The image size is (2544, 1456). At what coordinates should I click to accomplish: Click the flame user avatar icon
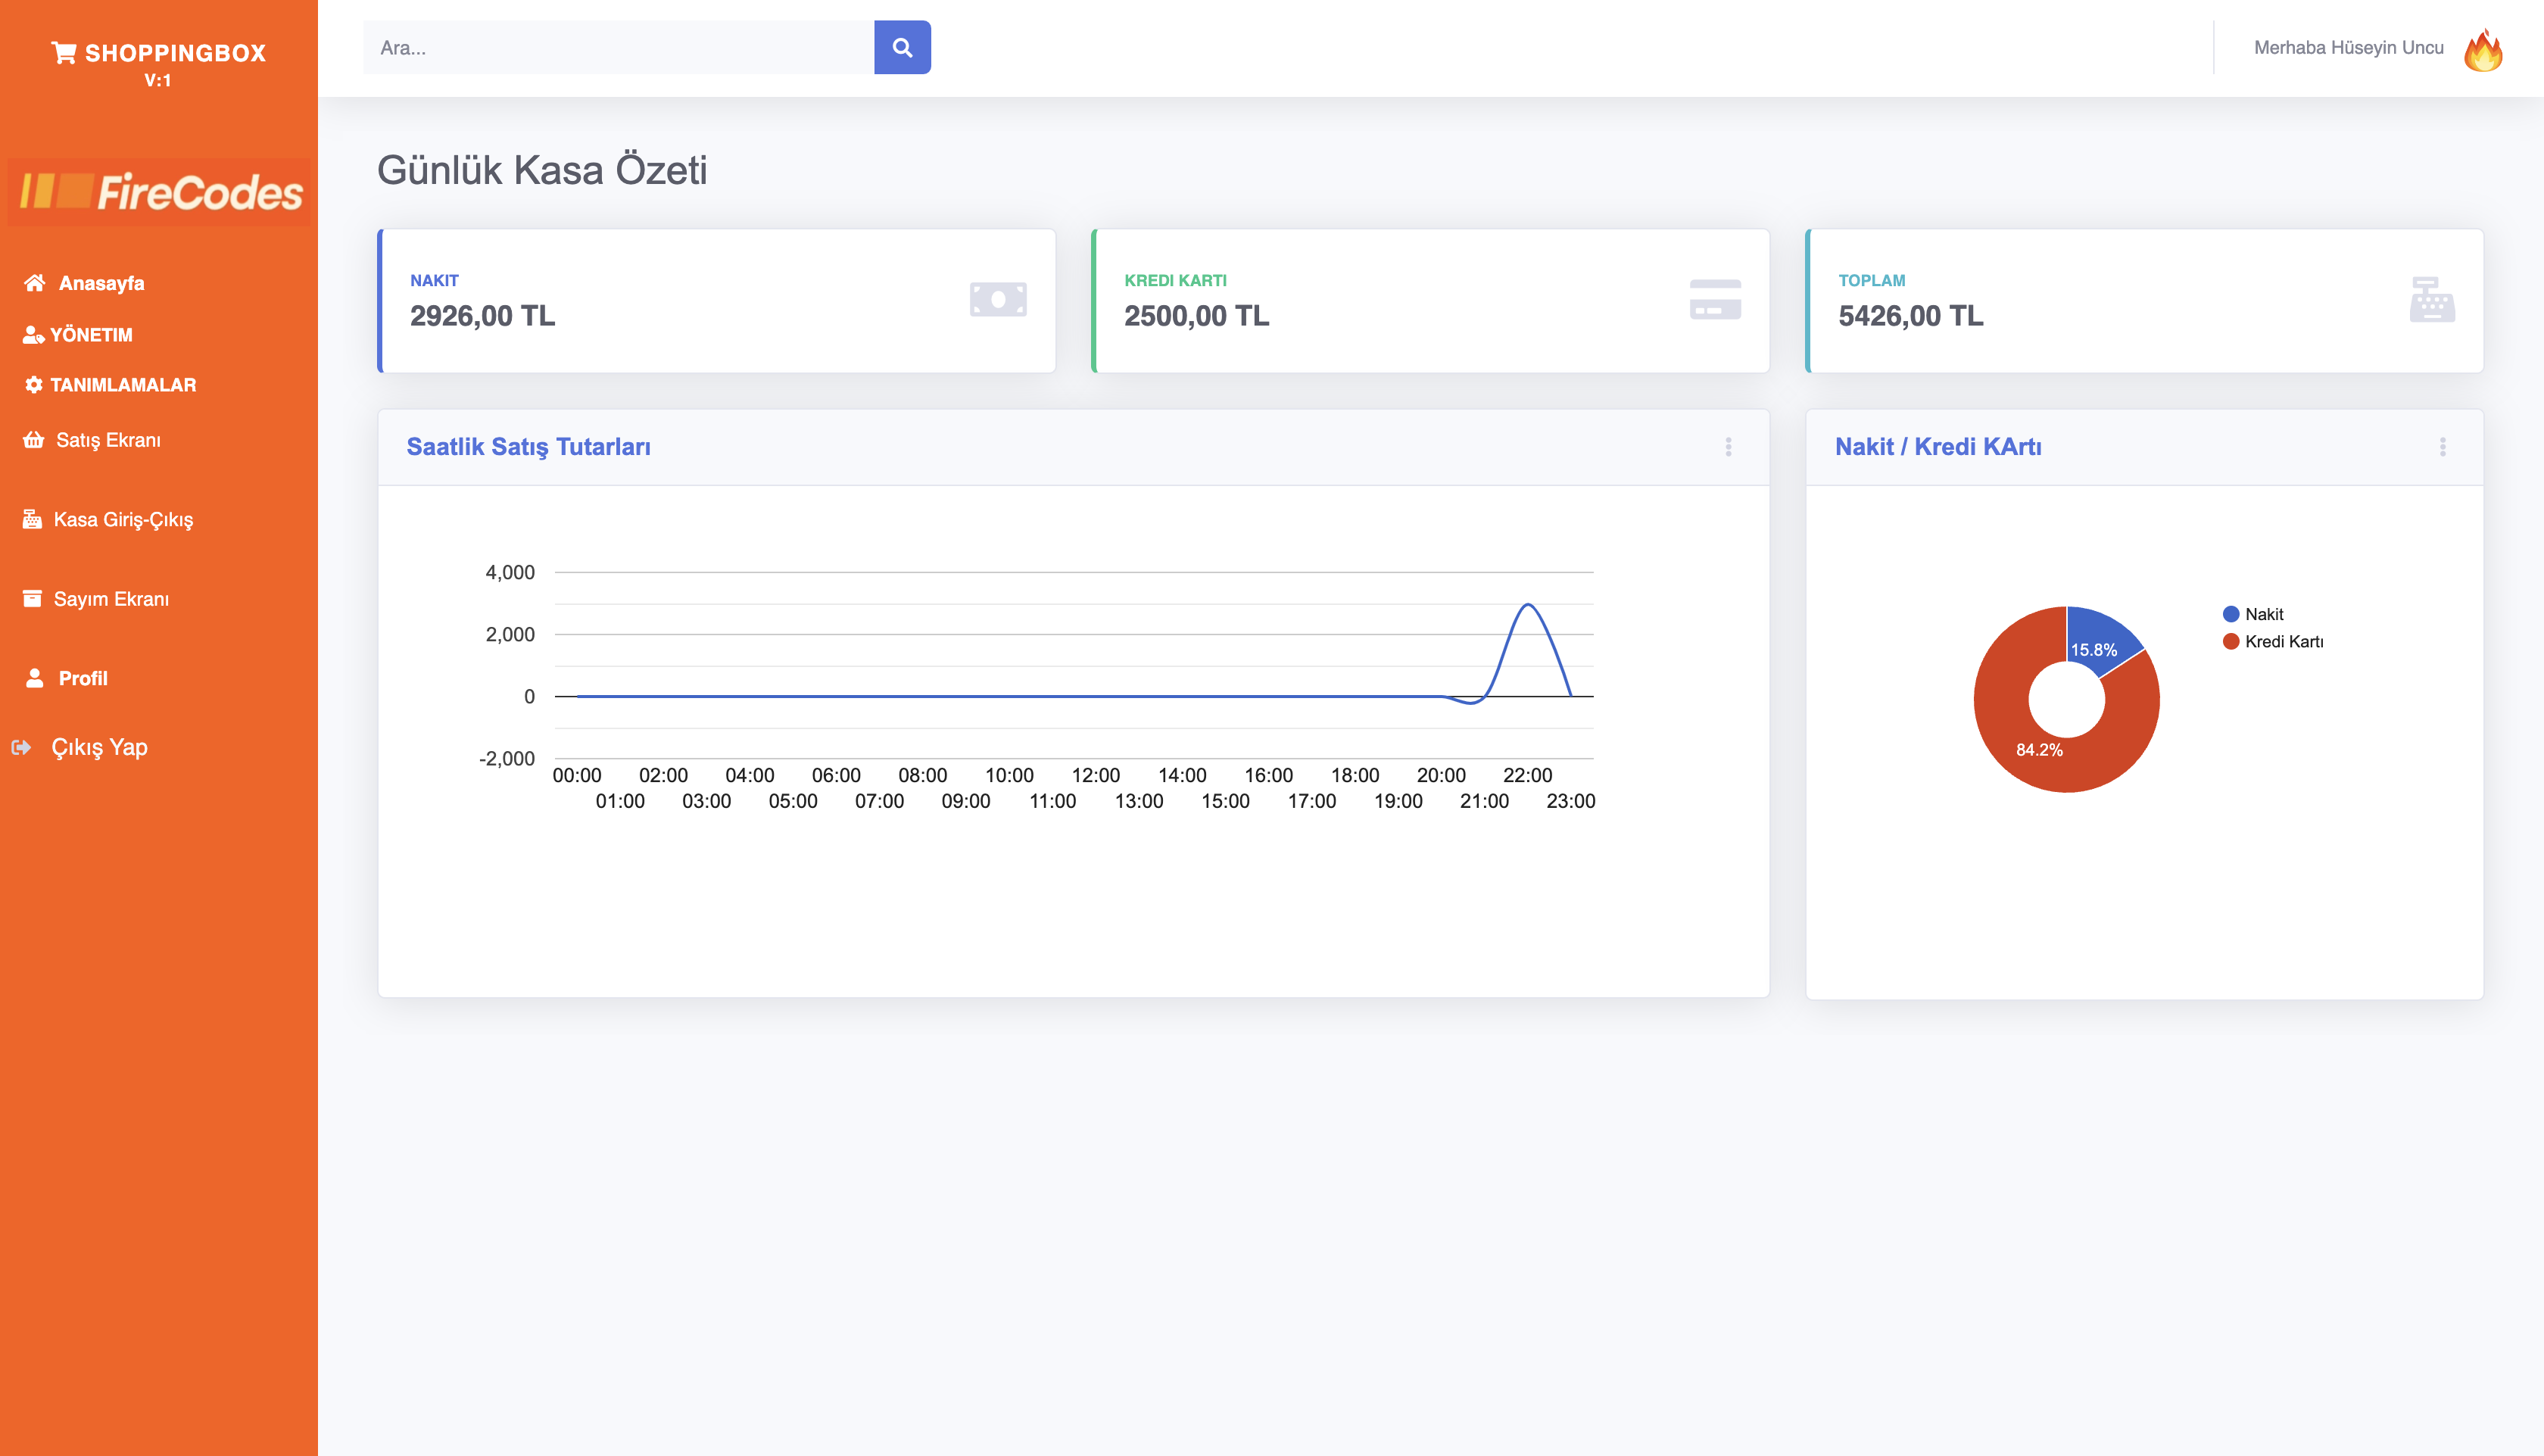click(x=2482, y=49)
